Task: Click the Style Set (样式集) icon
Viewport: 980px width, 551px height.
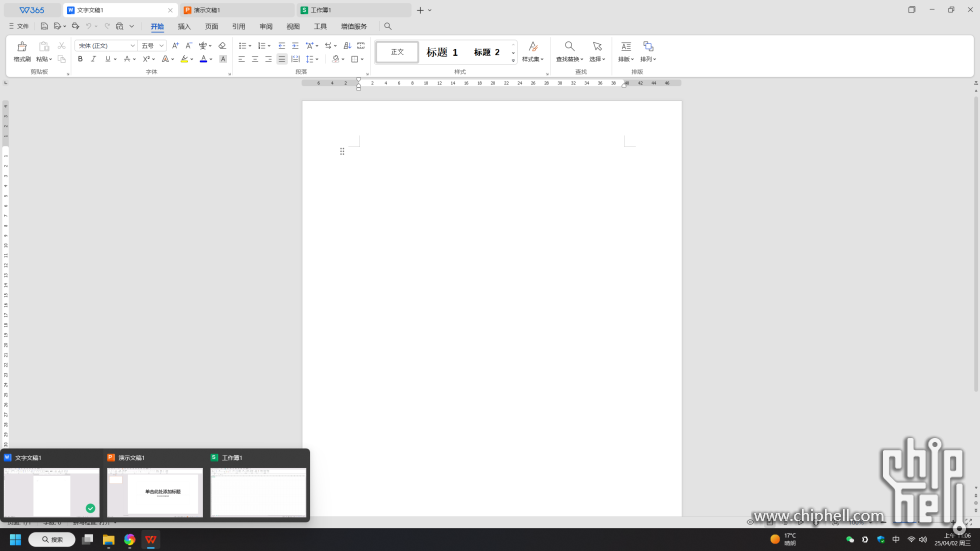Action: pos(532,47)
